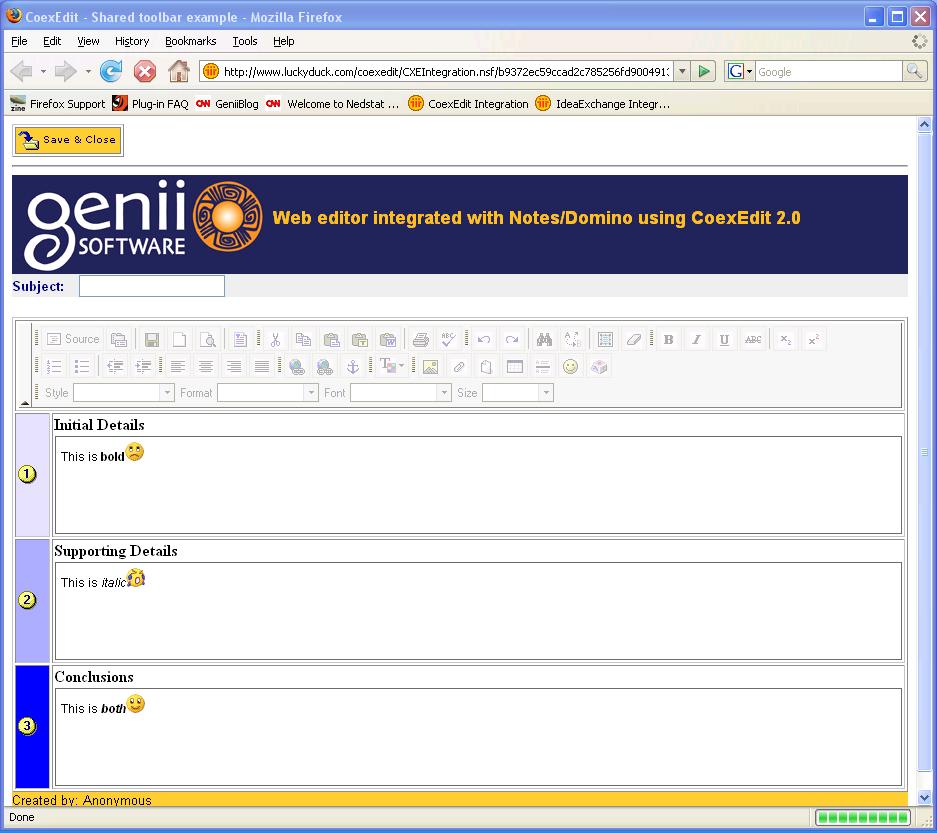Viewport: 937px width, 833px height.
Task: Click the Subject input field
Action: coord(152,287)
